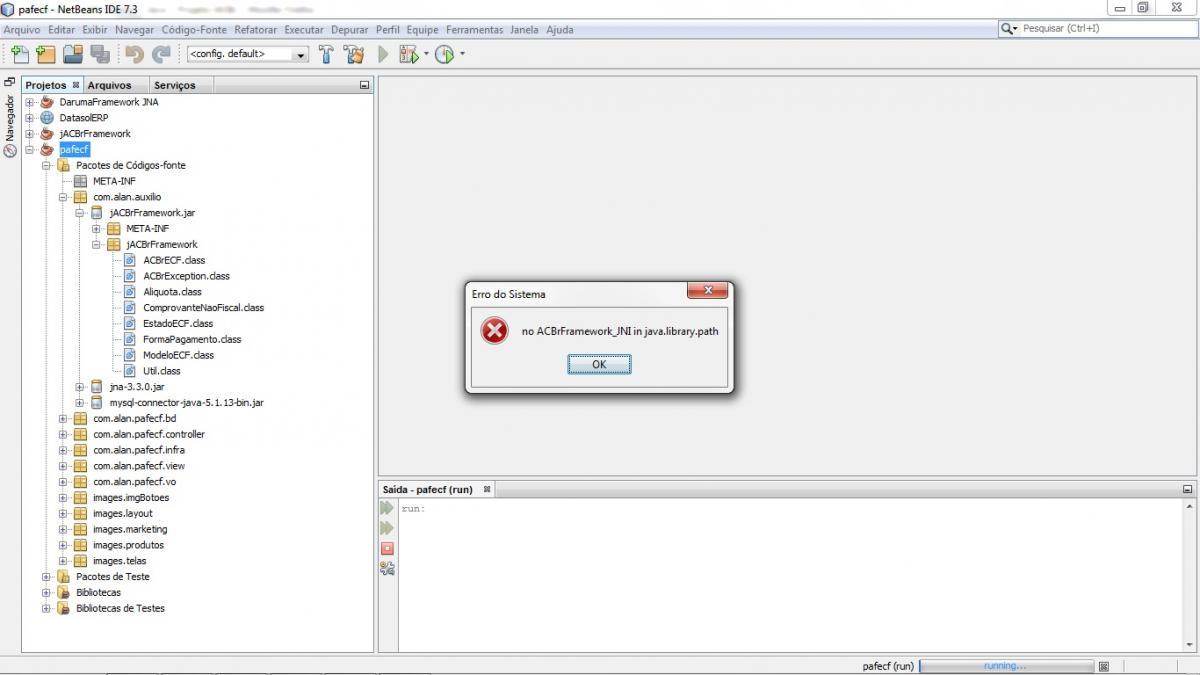1200x675 pixels.
Task: Click the restore window group icon above Navegador
Action: 10,82
